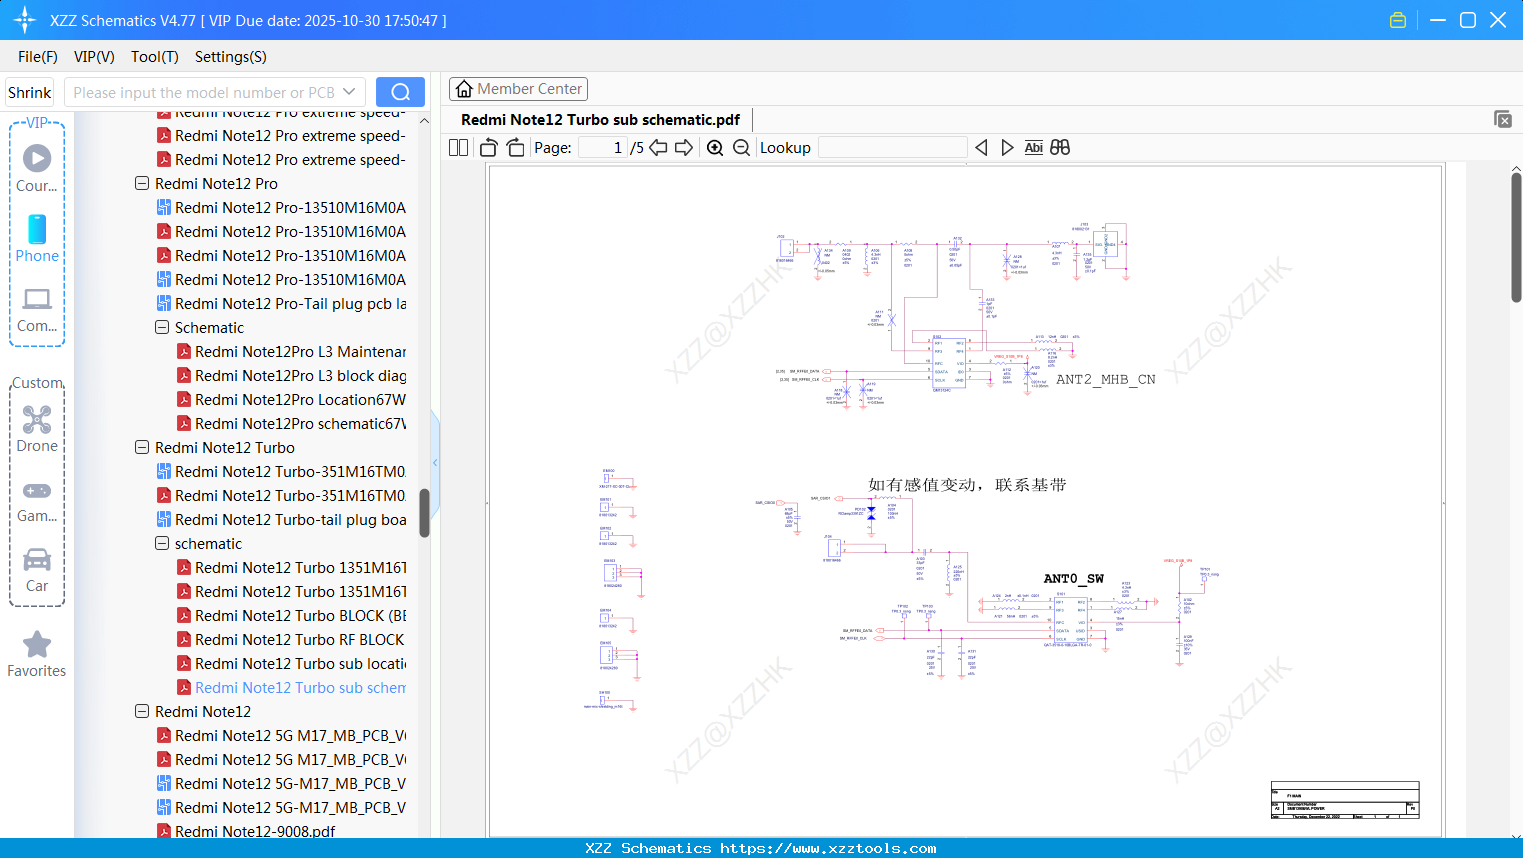Open the Drone category
1523x858 pixels.
click(37, 429)
